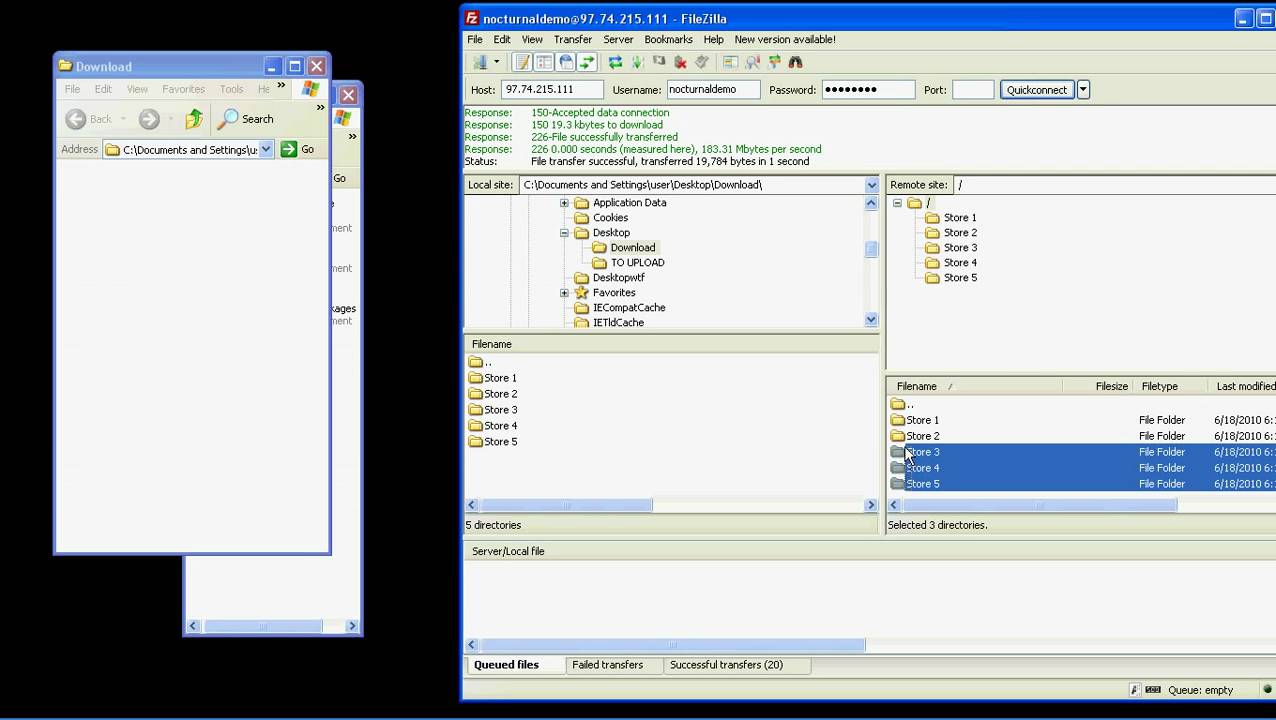This screenshot has height=720, width=1276.
Task: Open the Server menu
Action: coord(618,39)
